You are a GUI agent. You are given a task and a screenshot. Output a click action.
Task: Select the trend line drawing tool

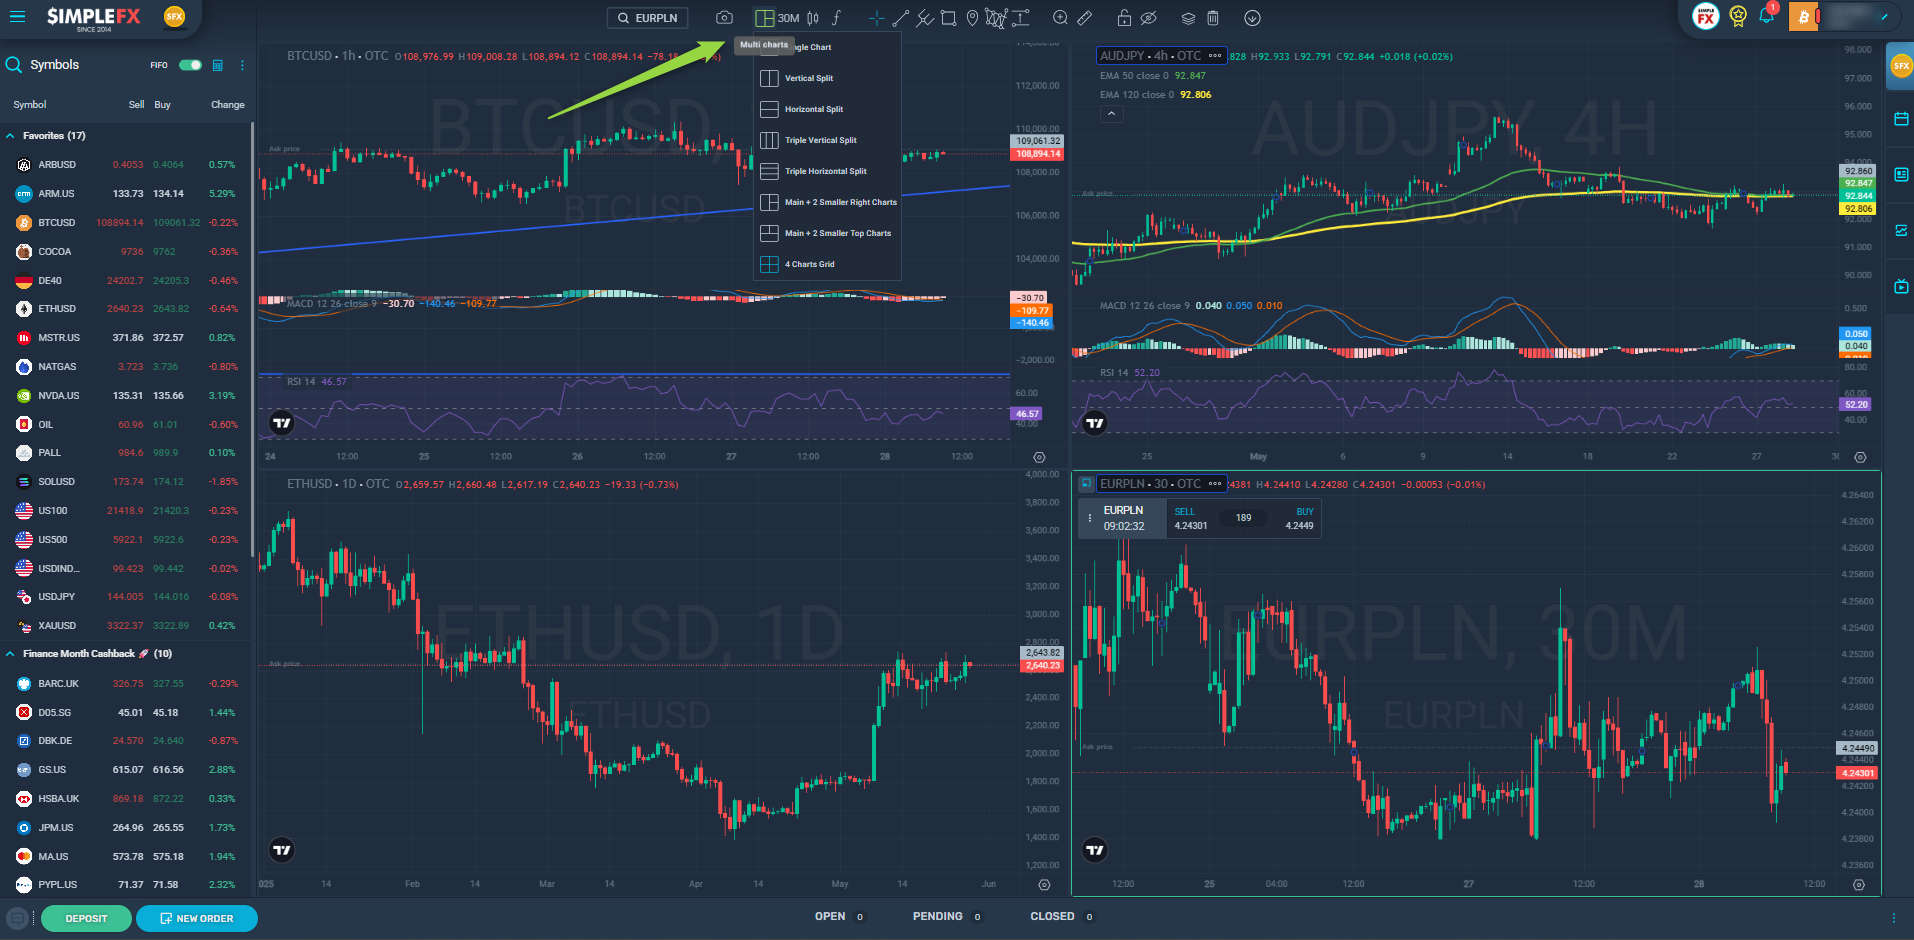pos(901,18)
